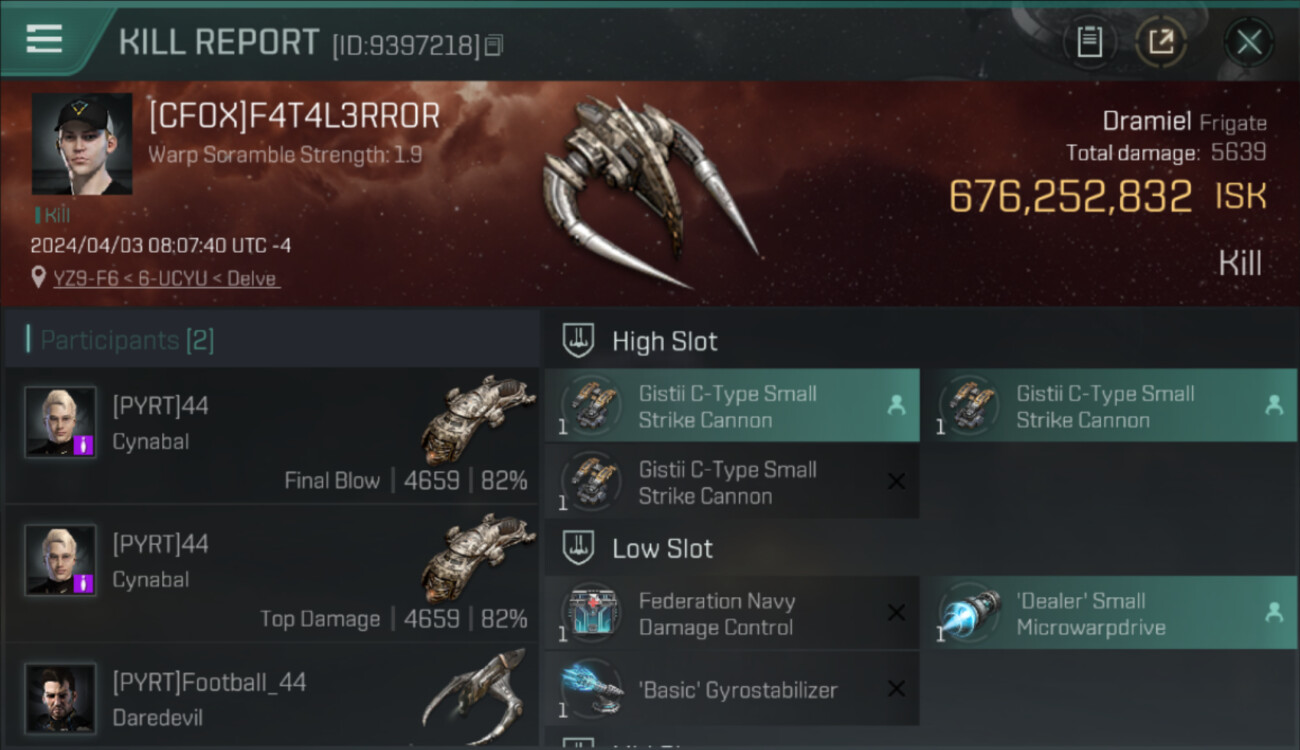Open the Final Blow Cynabal participant entry
1300x750 pixels.
[272, 435]
